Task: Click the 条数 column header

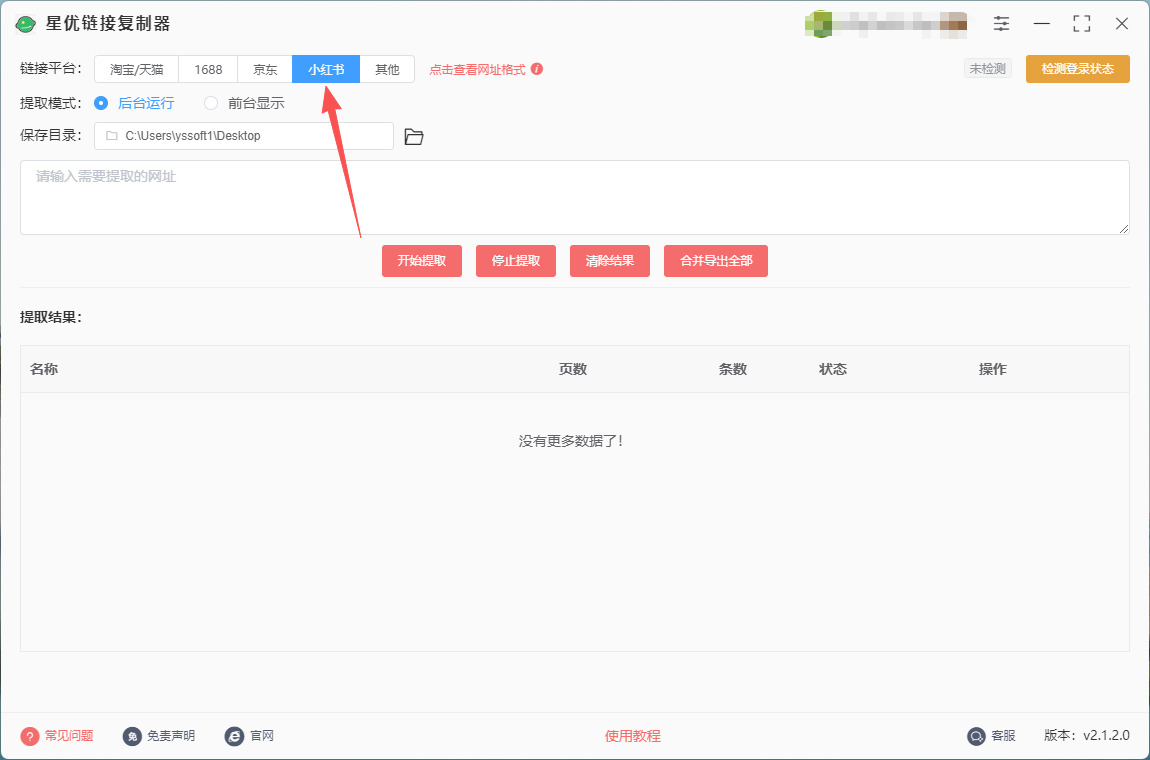Action: [x=733, y=369]
